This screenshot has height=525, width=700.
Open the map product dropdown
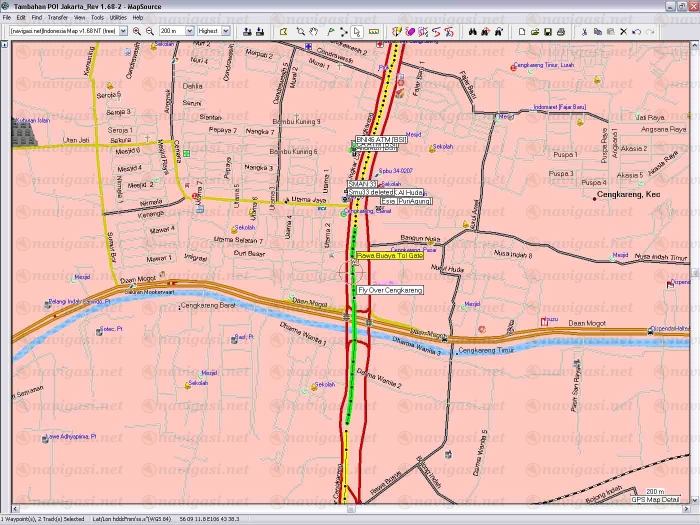coord(125,31)
